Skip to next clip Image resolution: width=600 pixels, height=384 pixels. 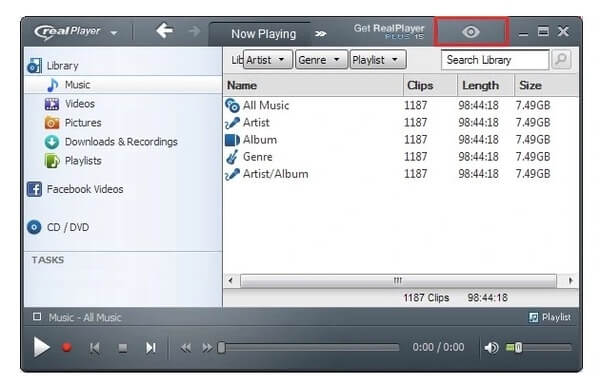[x=151, y=348]
